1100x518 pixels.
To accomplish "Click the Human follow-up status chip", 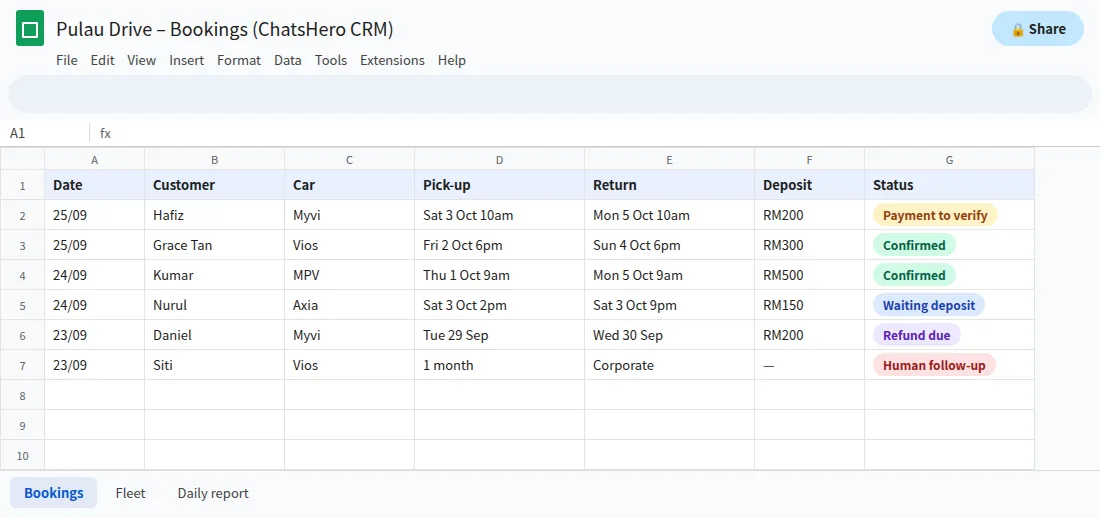I will pyautogui.click(x=934, y=365).
